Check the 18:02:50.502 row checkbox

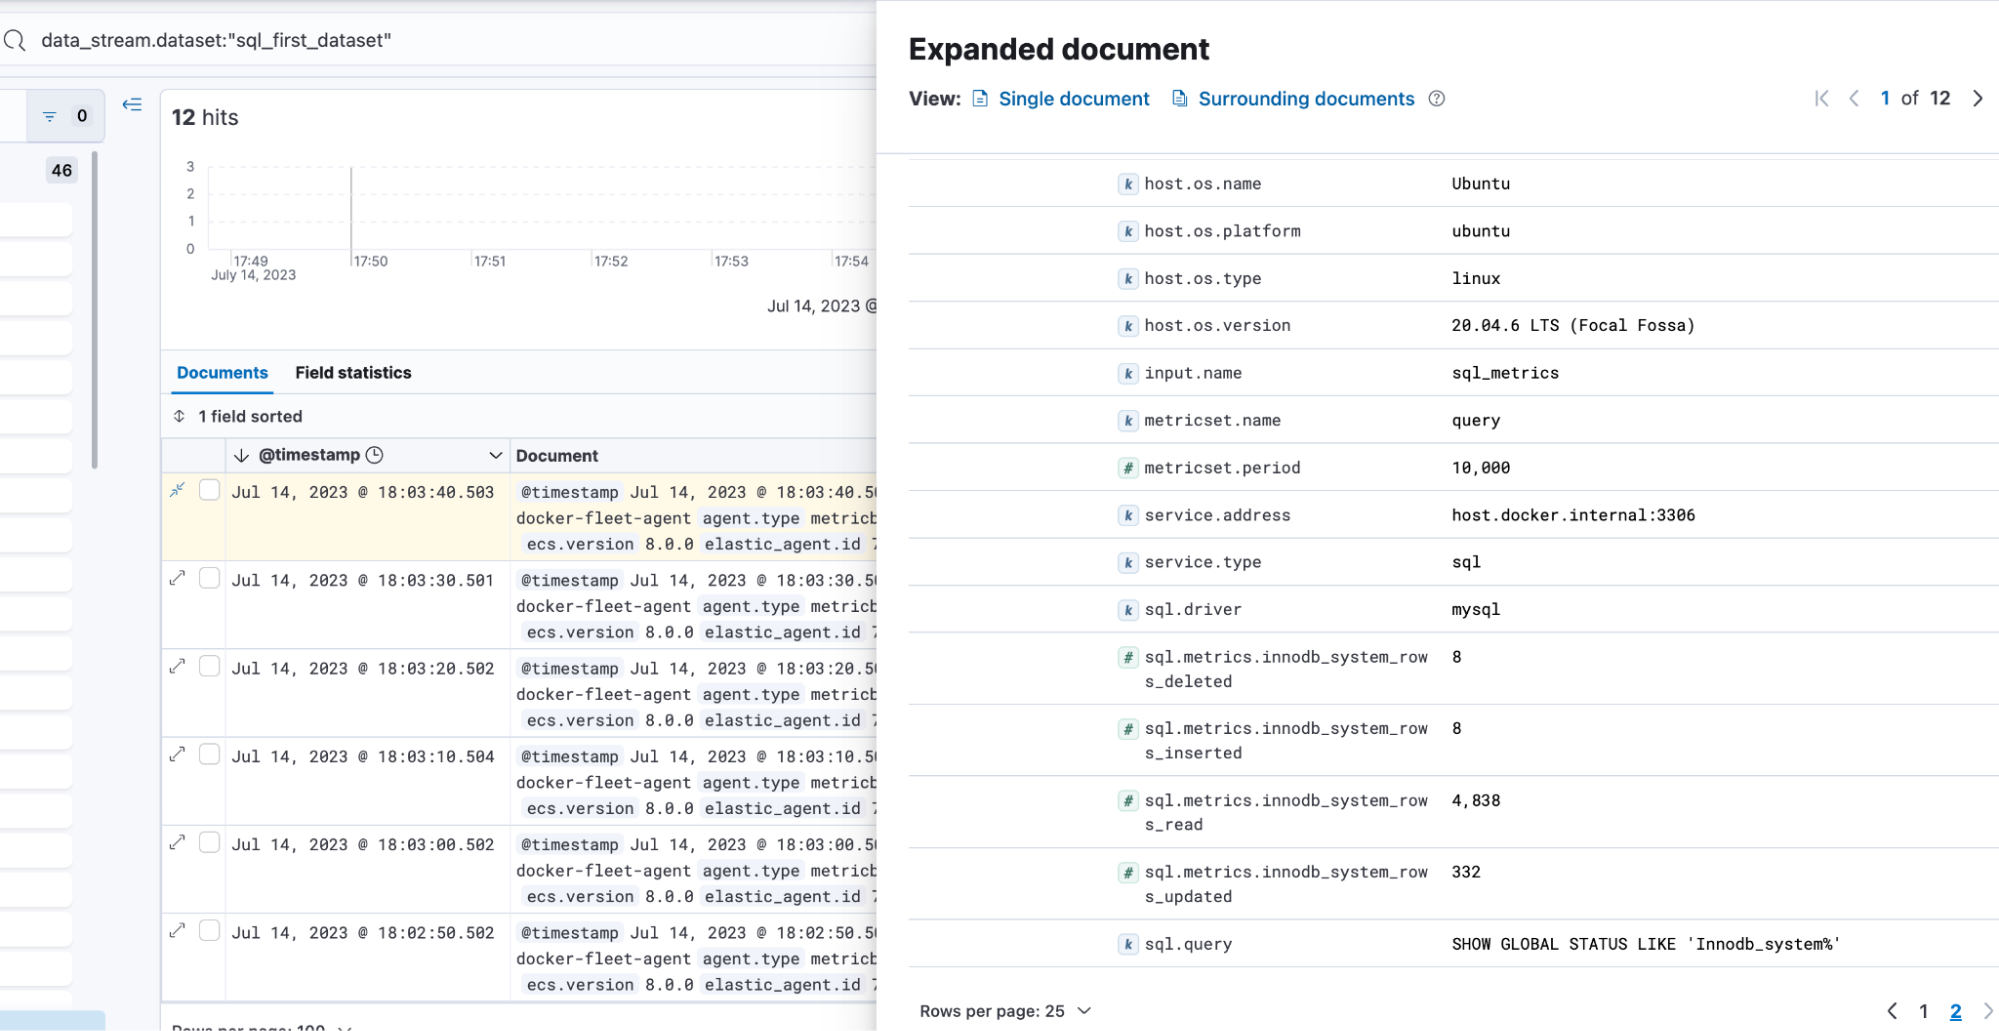(209, 930)
